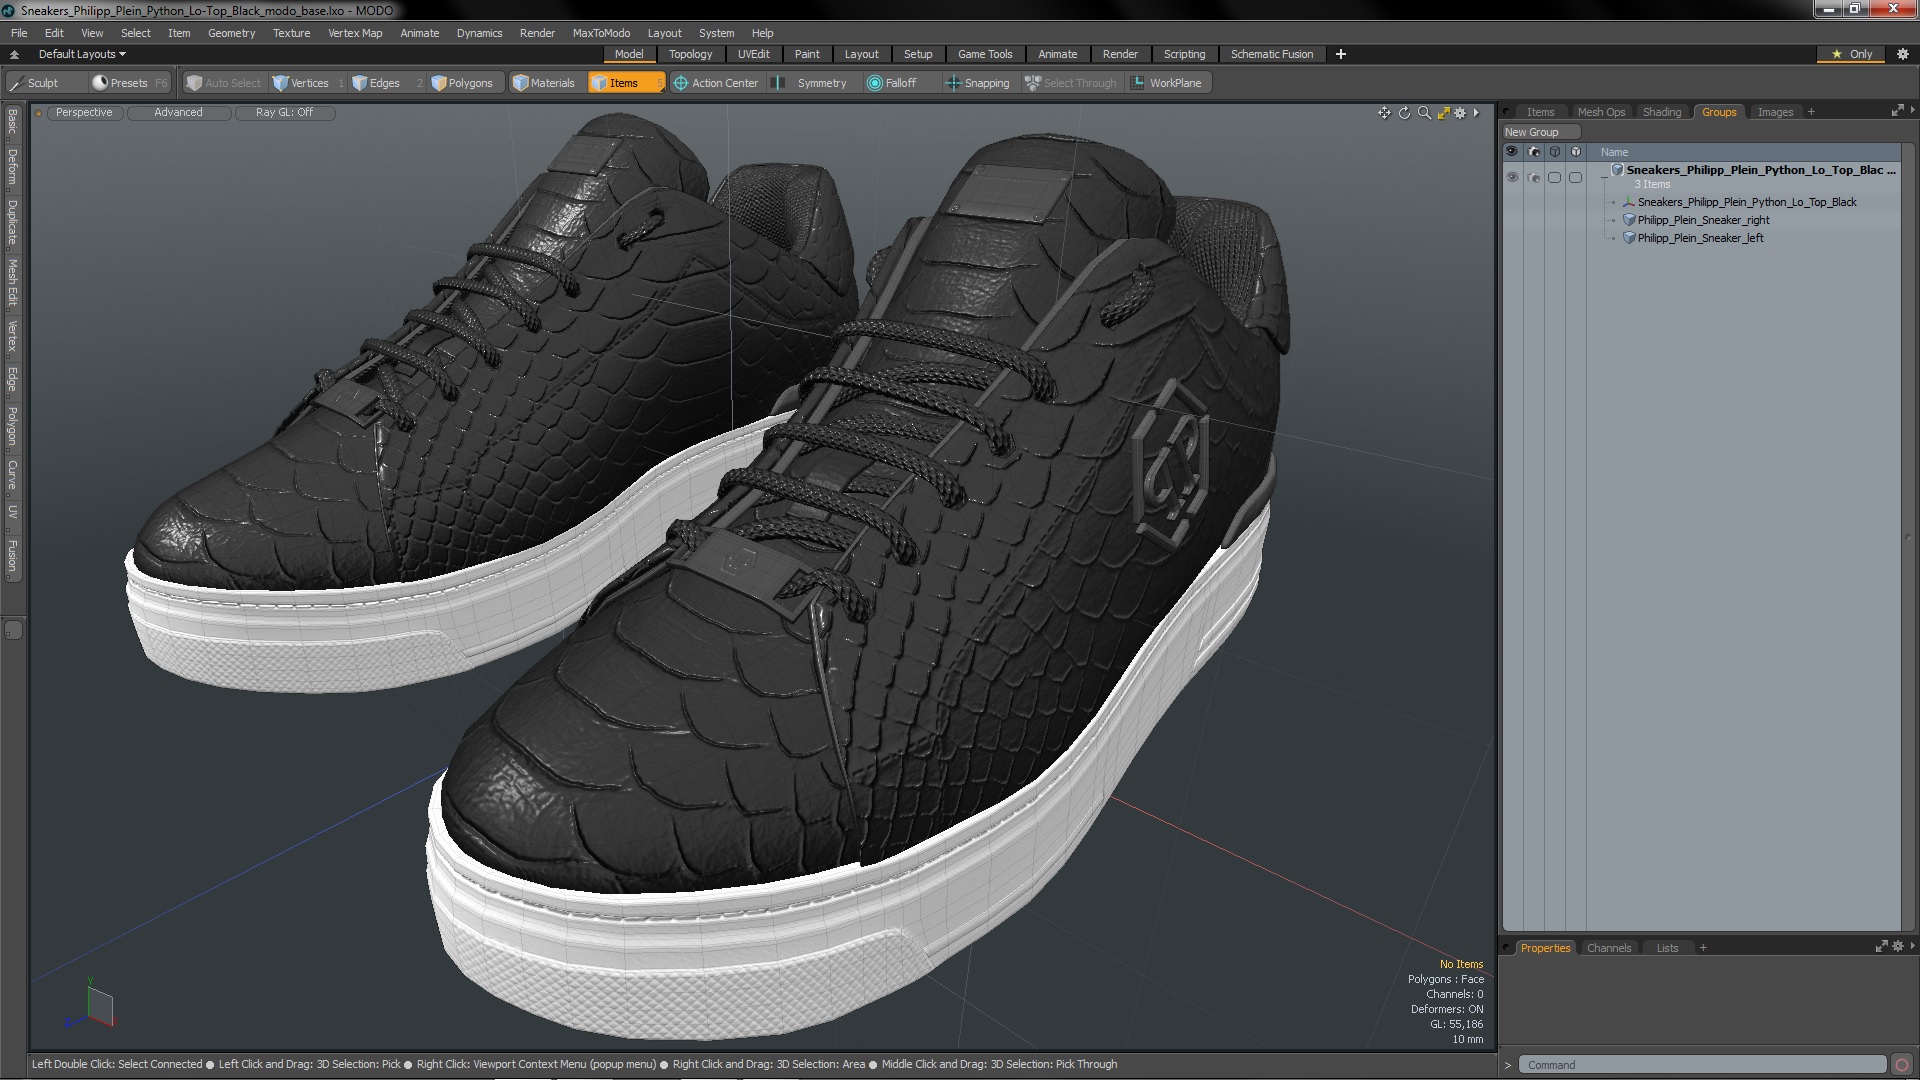
Task: Toggle first checkbox of the Sneakers group row
Action: [x=1554, y=178]
